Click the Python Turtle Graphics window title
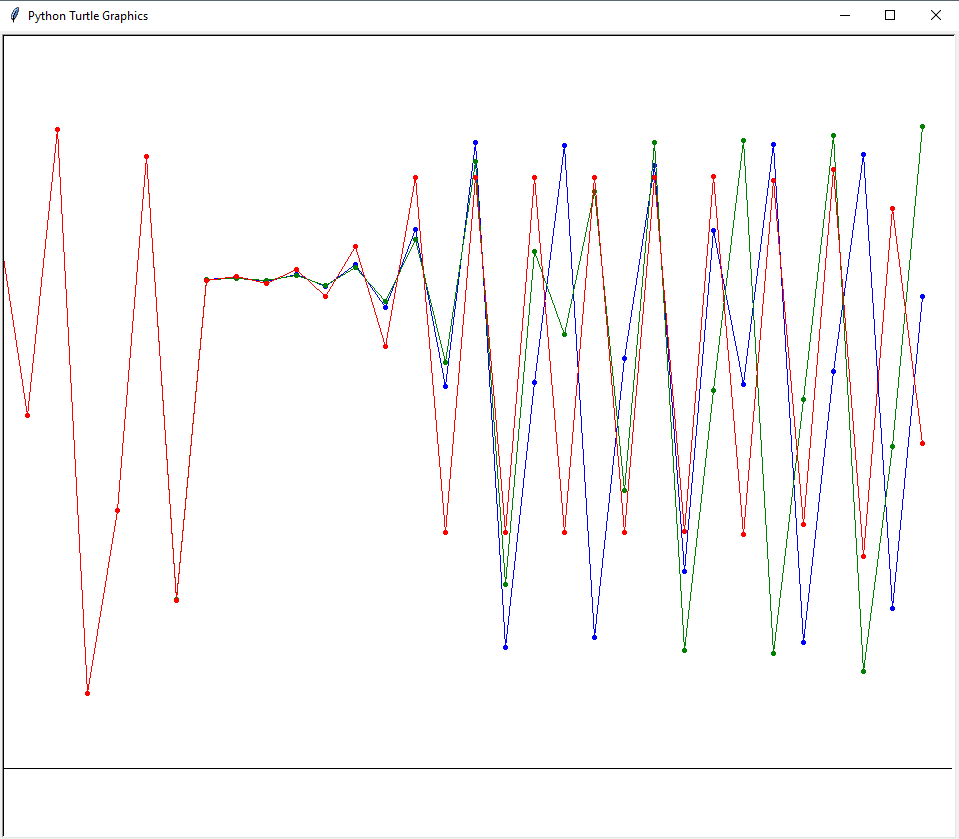This screenshot has height=839, width=959. coord(88,16)
